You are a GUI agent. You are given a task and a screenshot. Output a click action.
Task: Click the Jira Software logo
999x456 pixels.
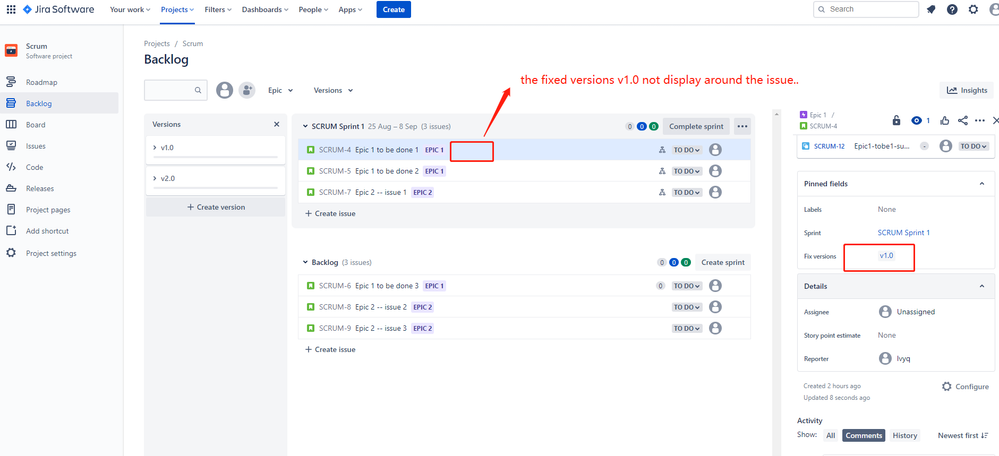(58, 10)
